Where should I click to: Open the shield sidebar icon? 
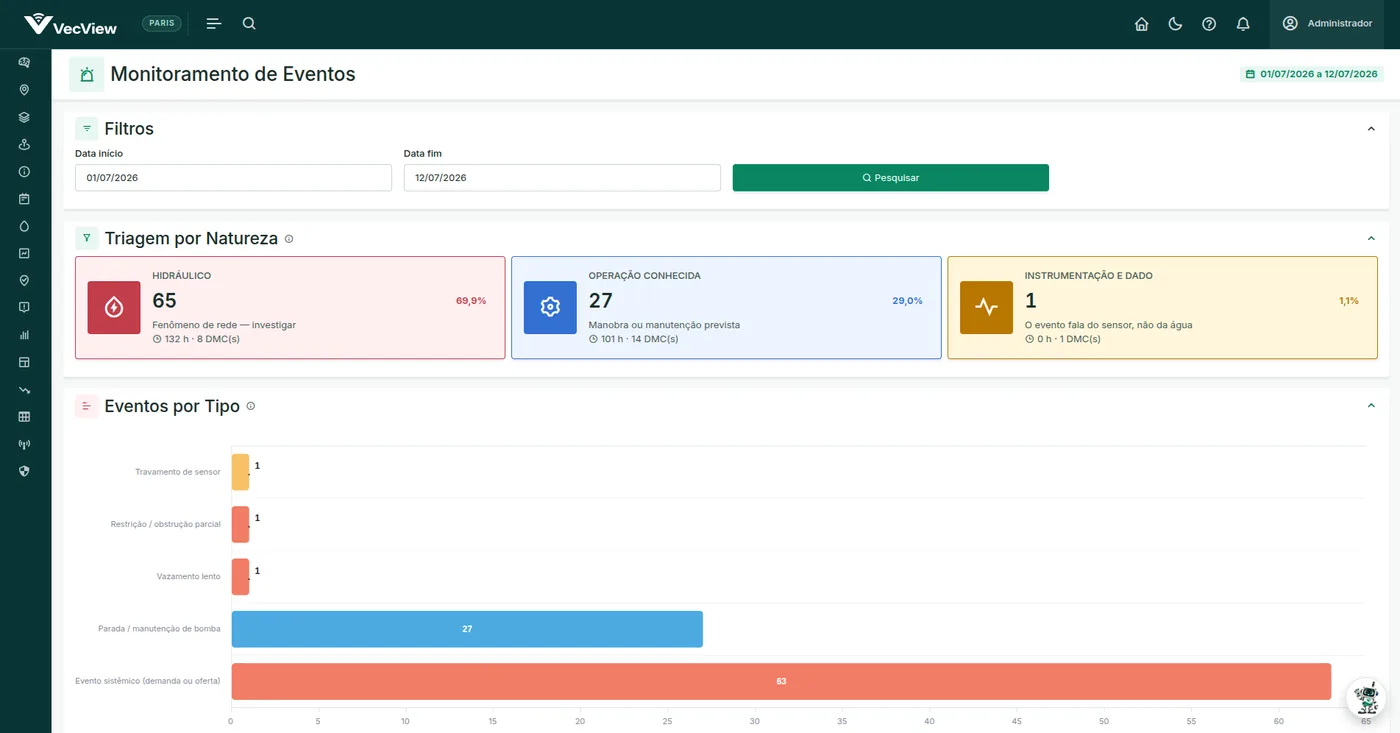24,471
